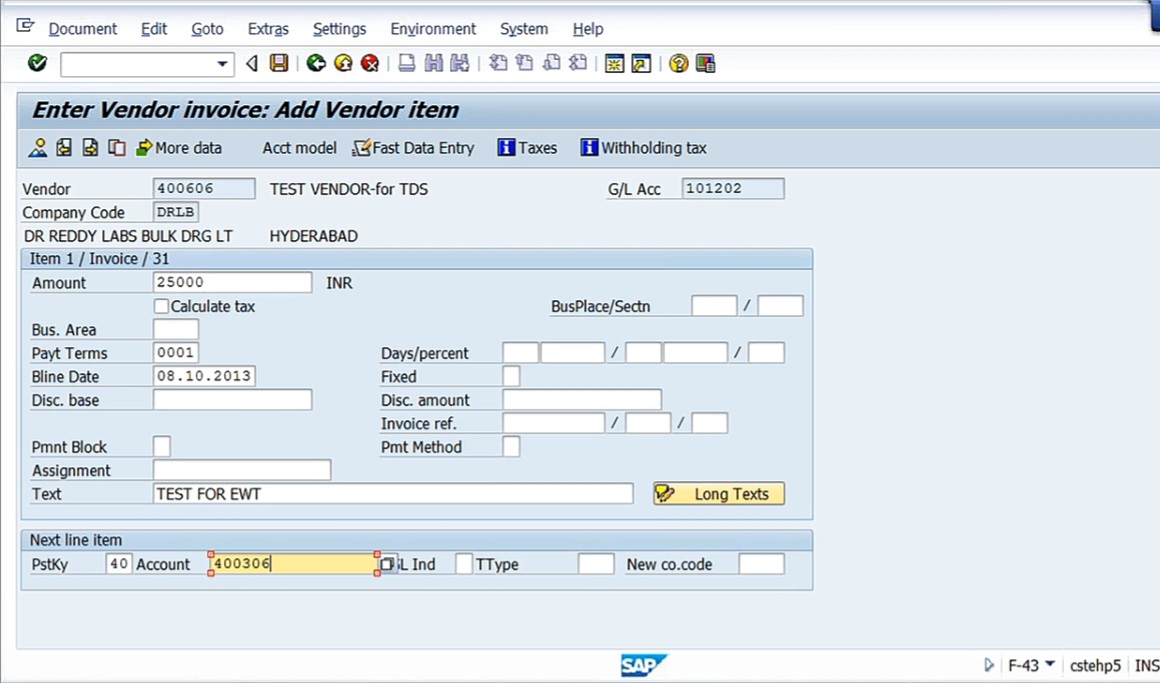Click the First Page icon

(499, 63)
